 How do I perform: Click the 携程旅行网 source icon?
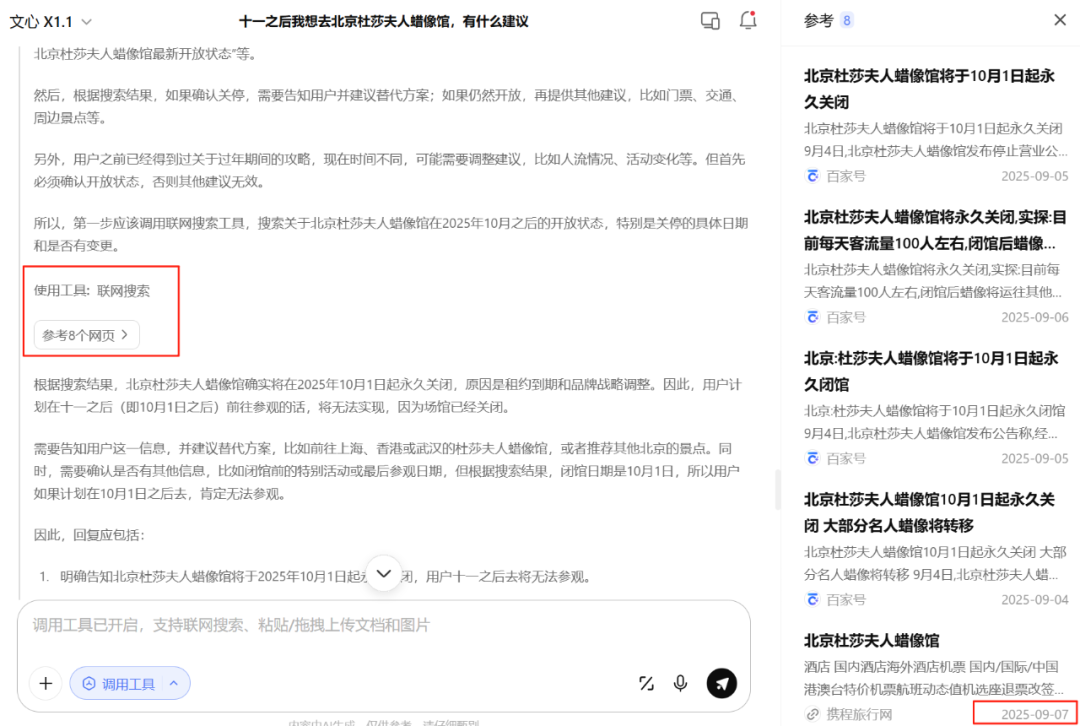pos(812,713)
